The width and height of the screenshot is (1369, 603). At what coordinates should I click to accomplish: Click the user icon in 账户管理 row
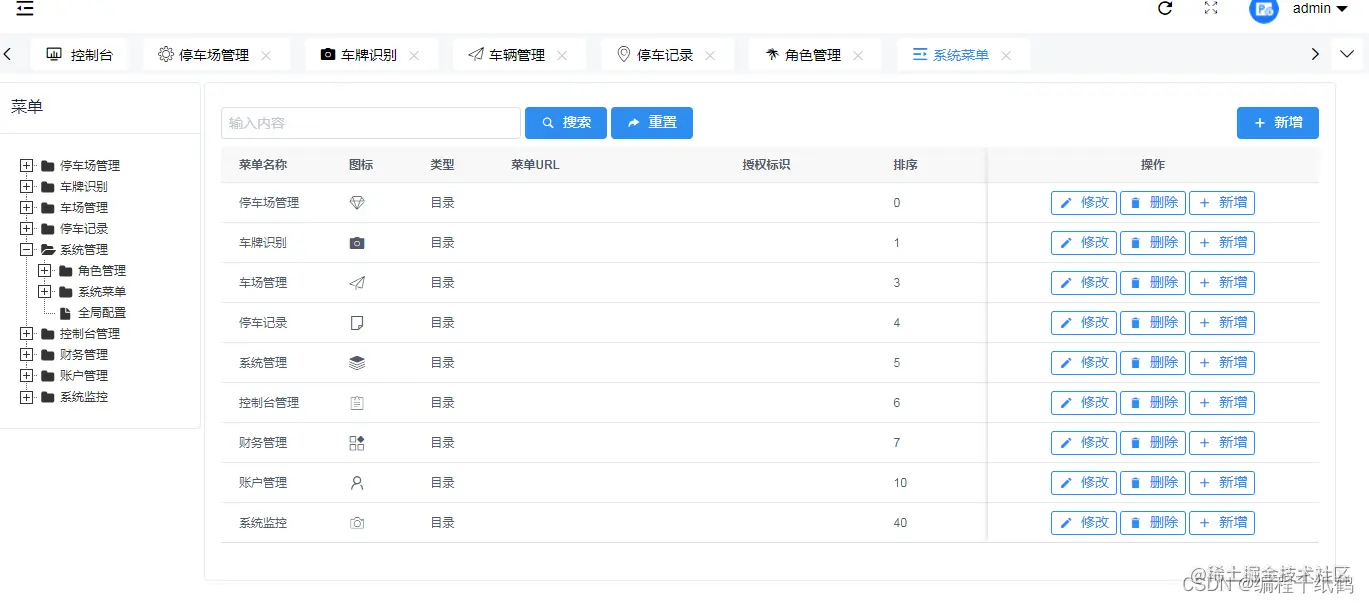tap(357, 483)
